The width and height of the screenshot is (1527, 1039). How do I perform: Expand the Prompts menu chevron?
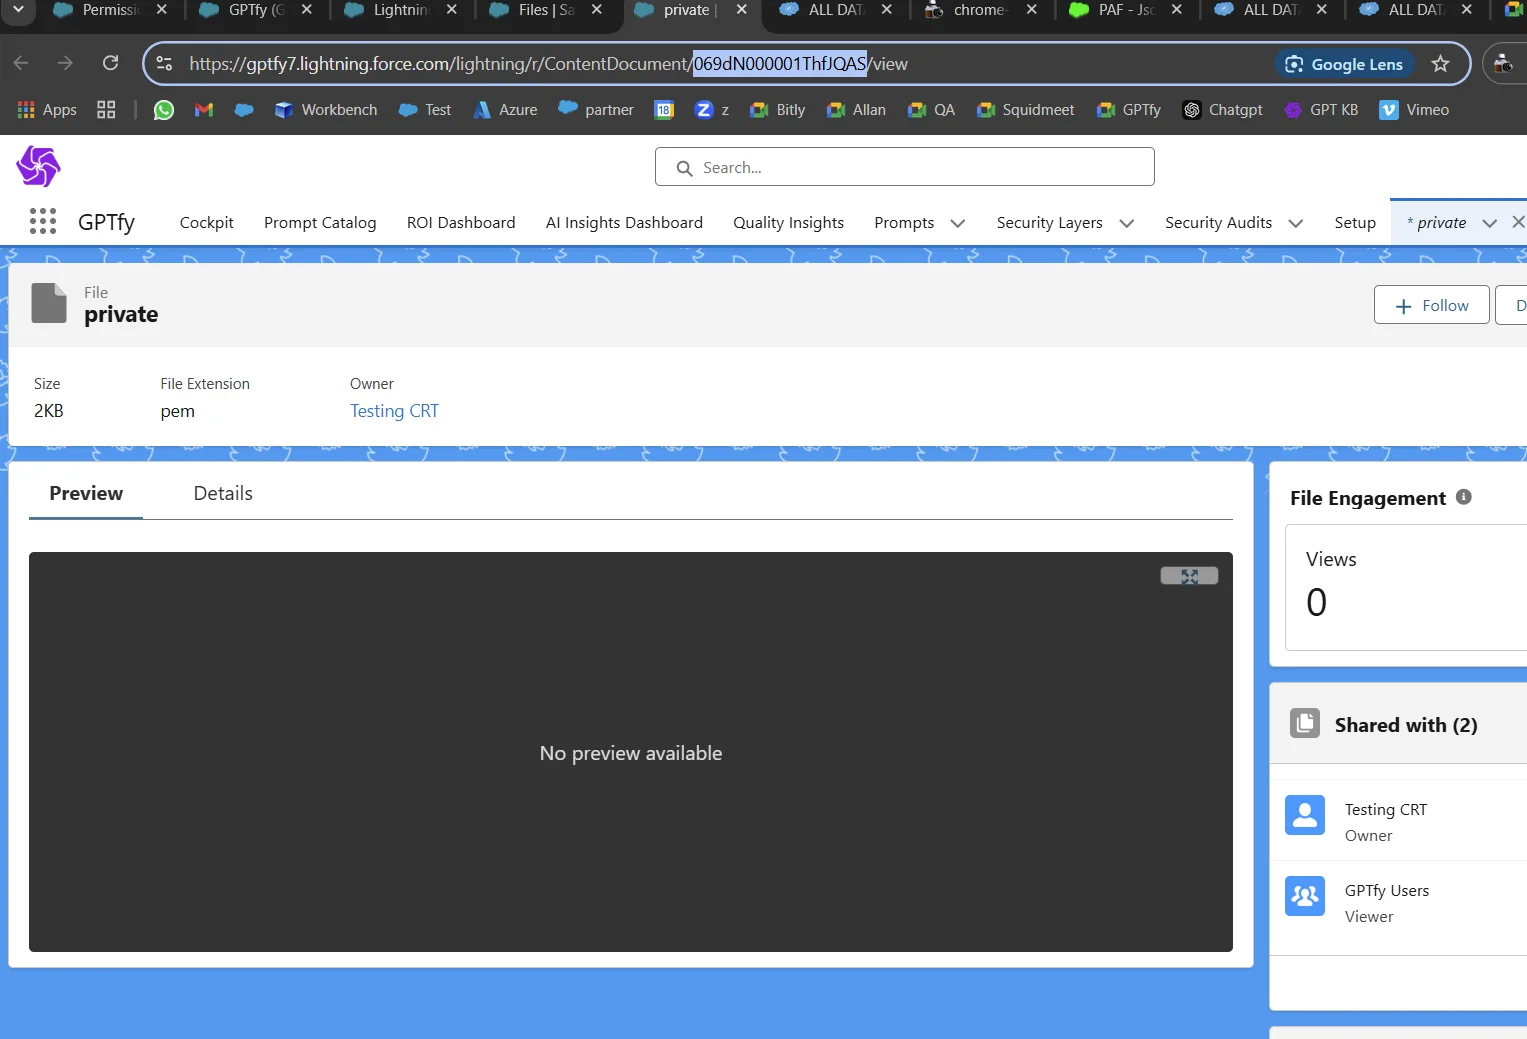click(x=957, y=223)
